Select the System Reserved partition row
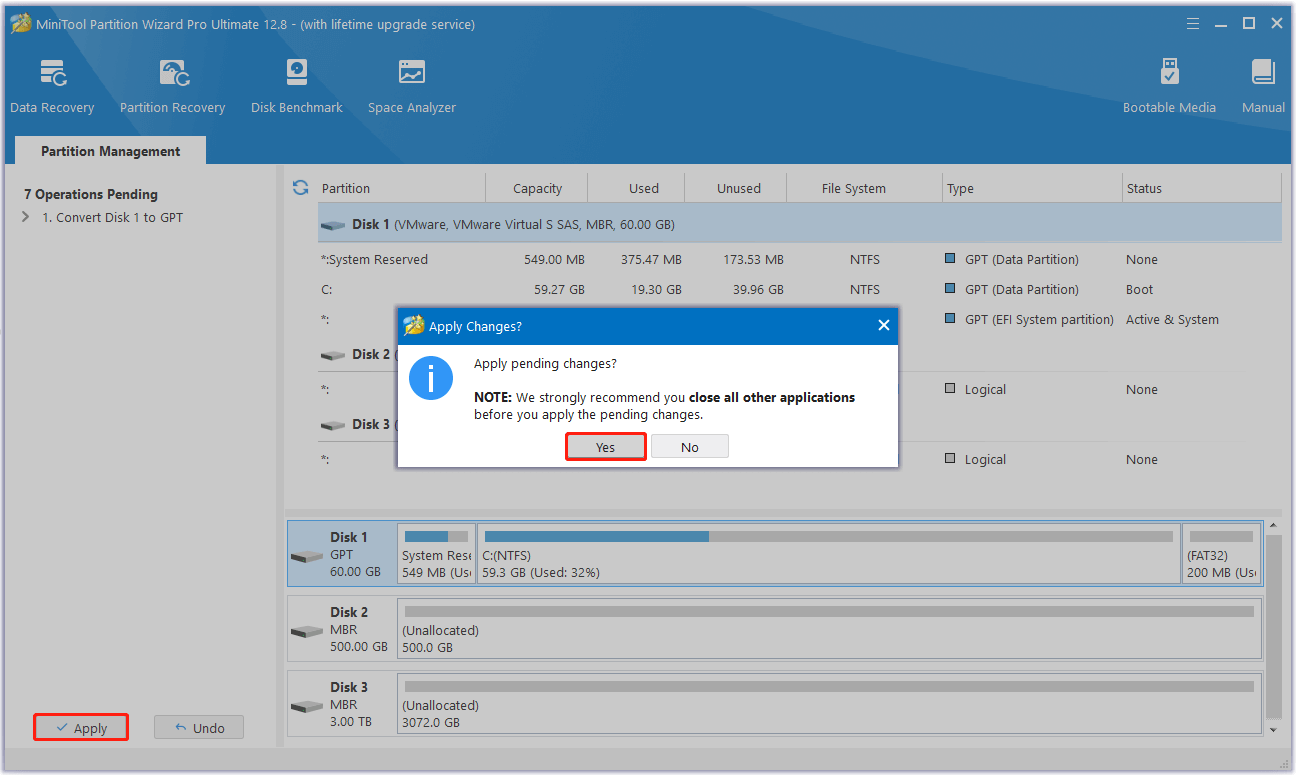 pos(799,260)
